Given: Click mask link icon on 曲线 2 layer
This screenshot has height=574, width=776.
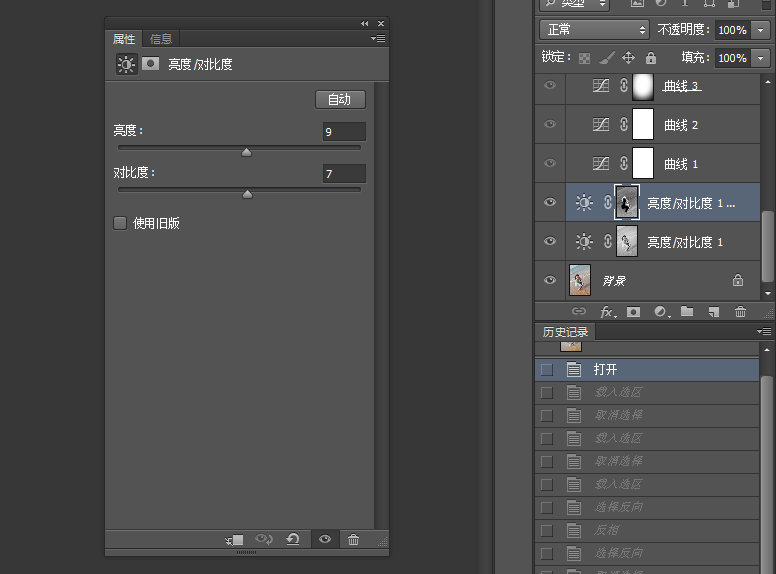Looking at the screenshot, I should tap(624, 124).
